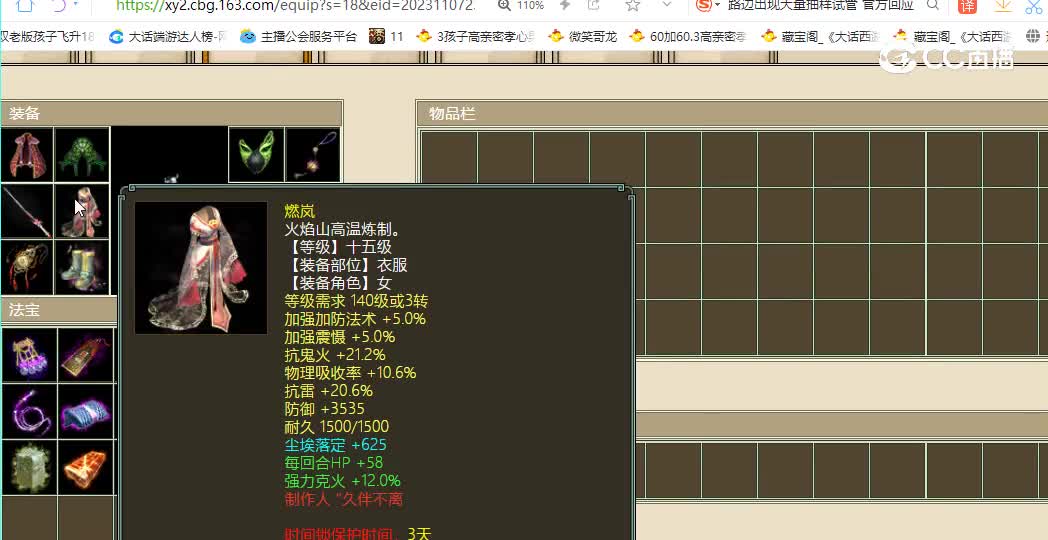The height and width of the screenshot is (540, 1048).
Task: Click the text 【装备部位】衣服
Action: click(x=346, y=266)
